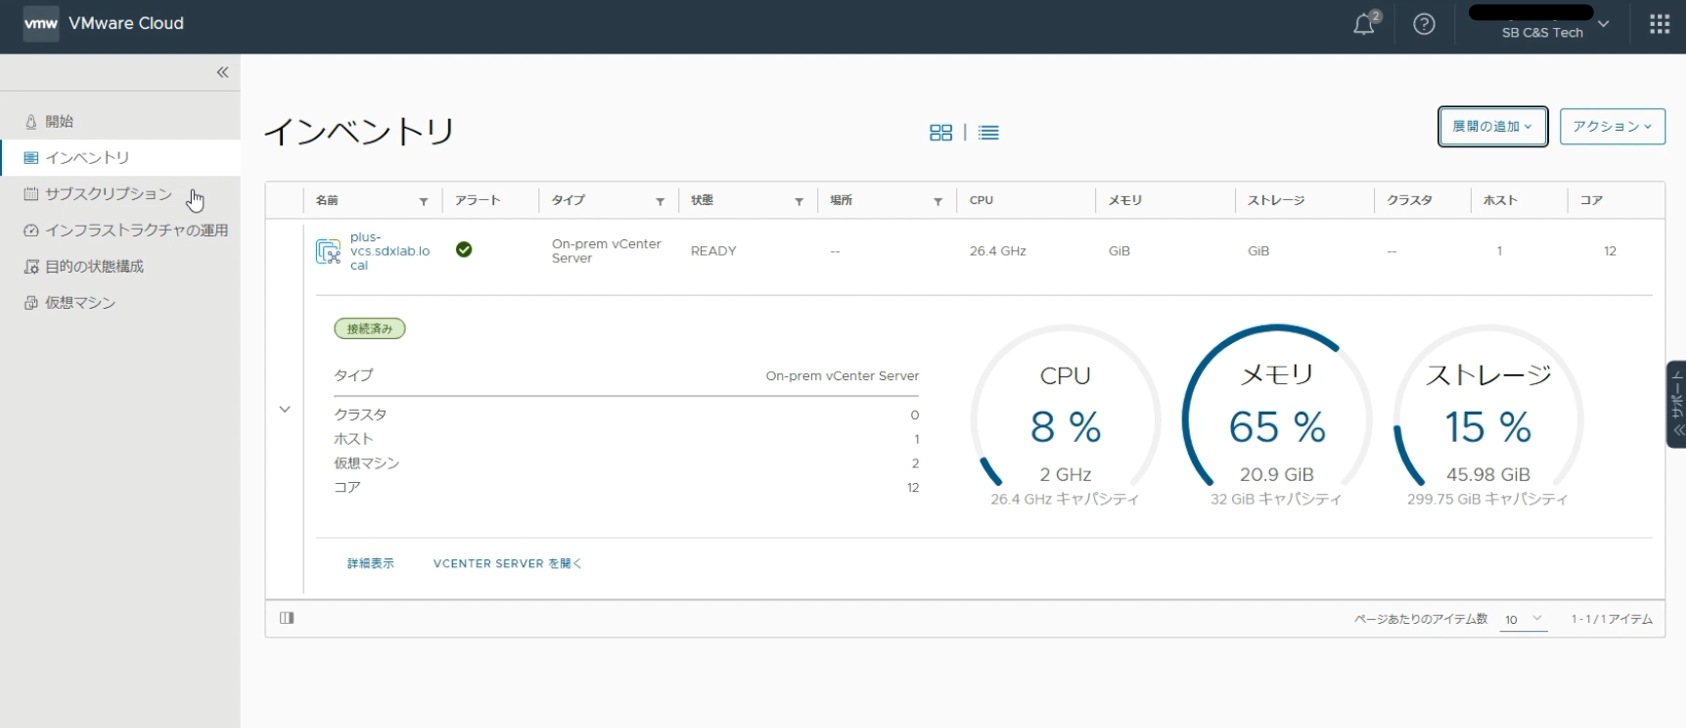
Task: Click 45.98 GiB storage value
Action: 1488,475
